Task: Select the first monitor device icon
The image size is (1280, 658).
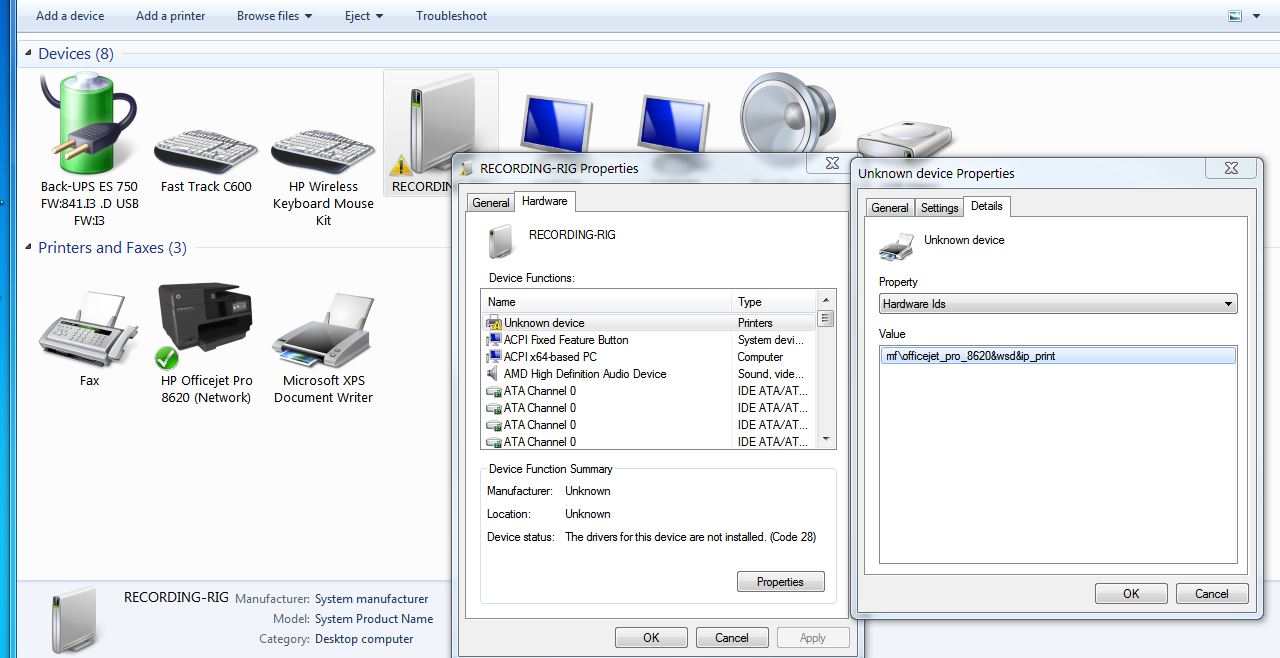Action: click(556, 122)
